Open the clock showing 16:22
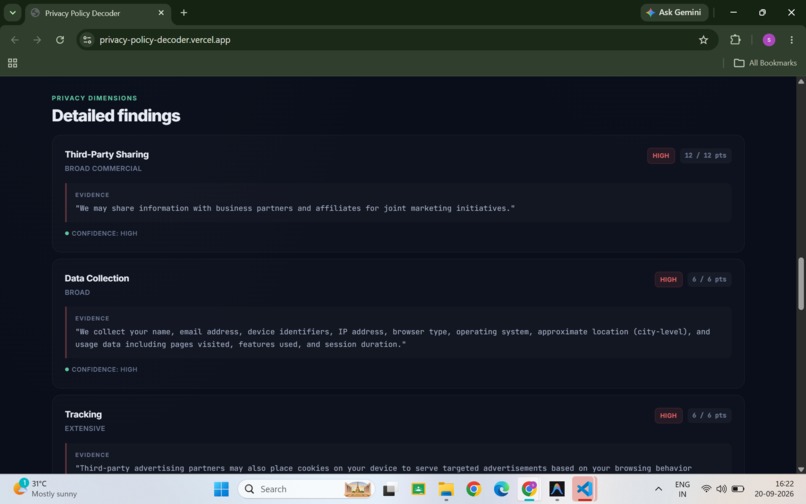Screen dimensions: 806x504 coord(775,489)
